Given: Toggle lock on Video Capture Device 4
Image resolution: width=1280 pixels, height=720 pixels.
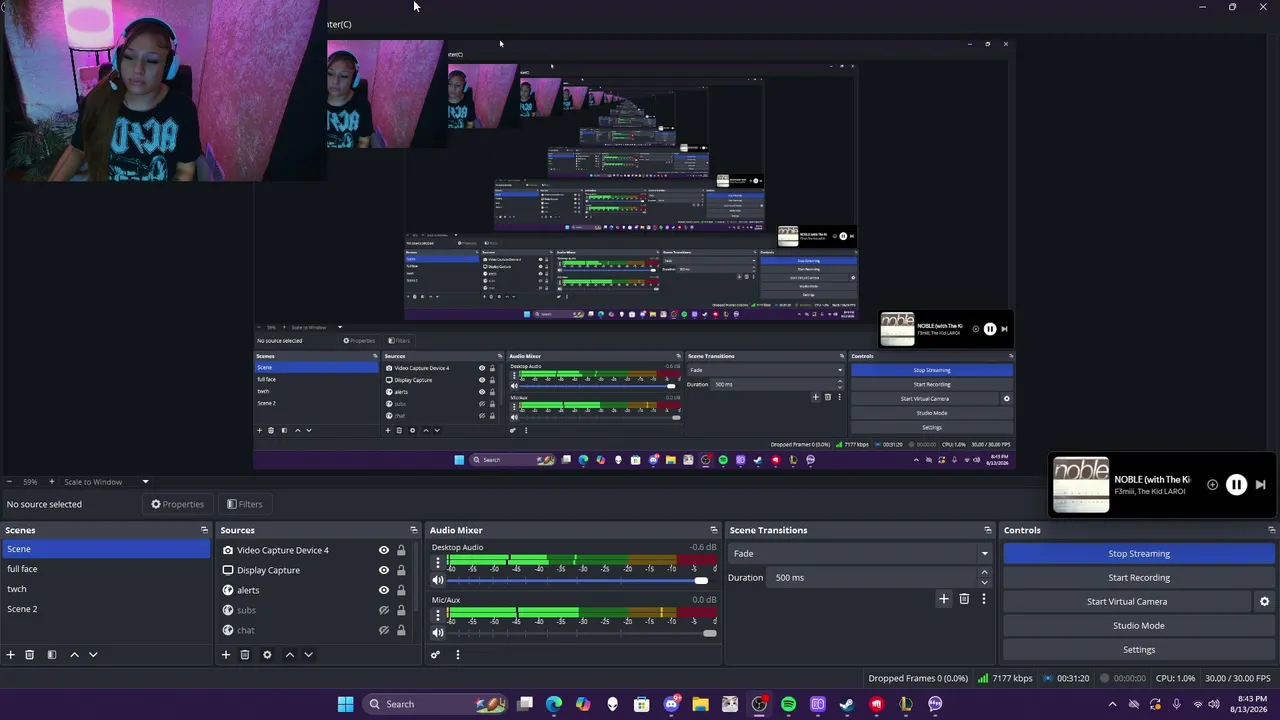Looking at the screenshot, I should (x=401, y=550).
